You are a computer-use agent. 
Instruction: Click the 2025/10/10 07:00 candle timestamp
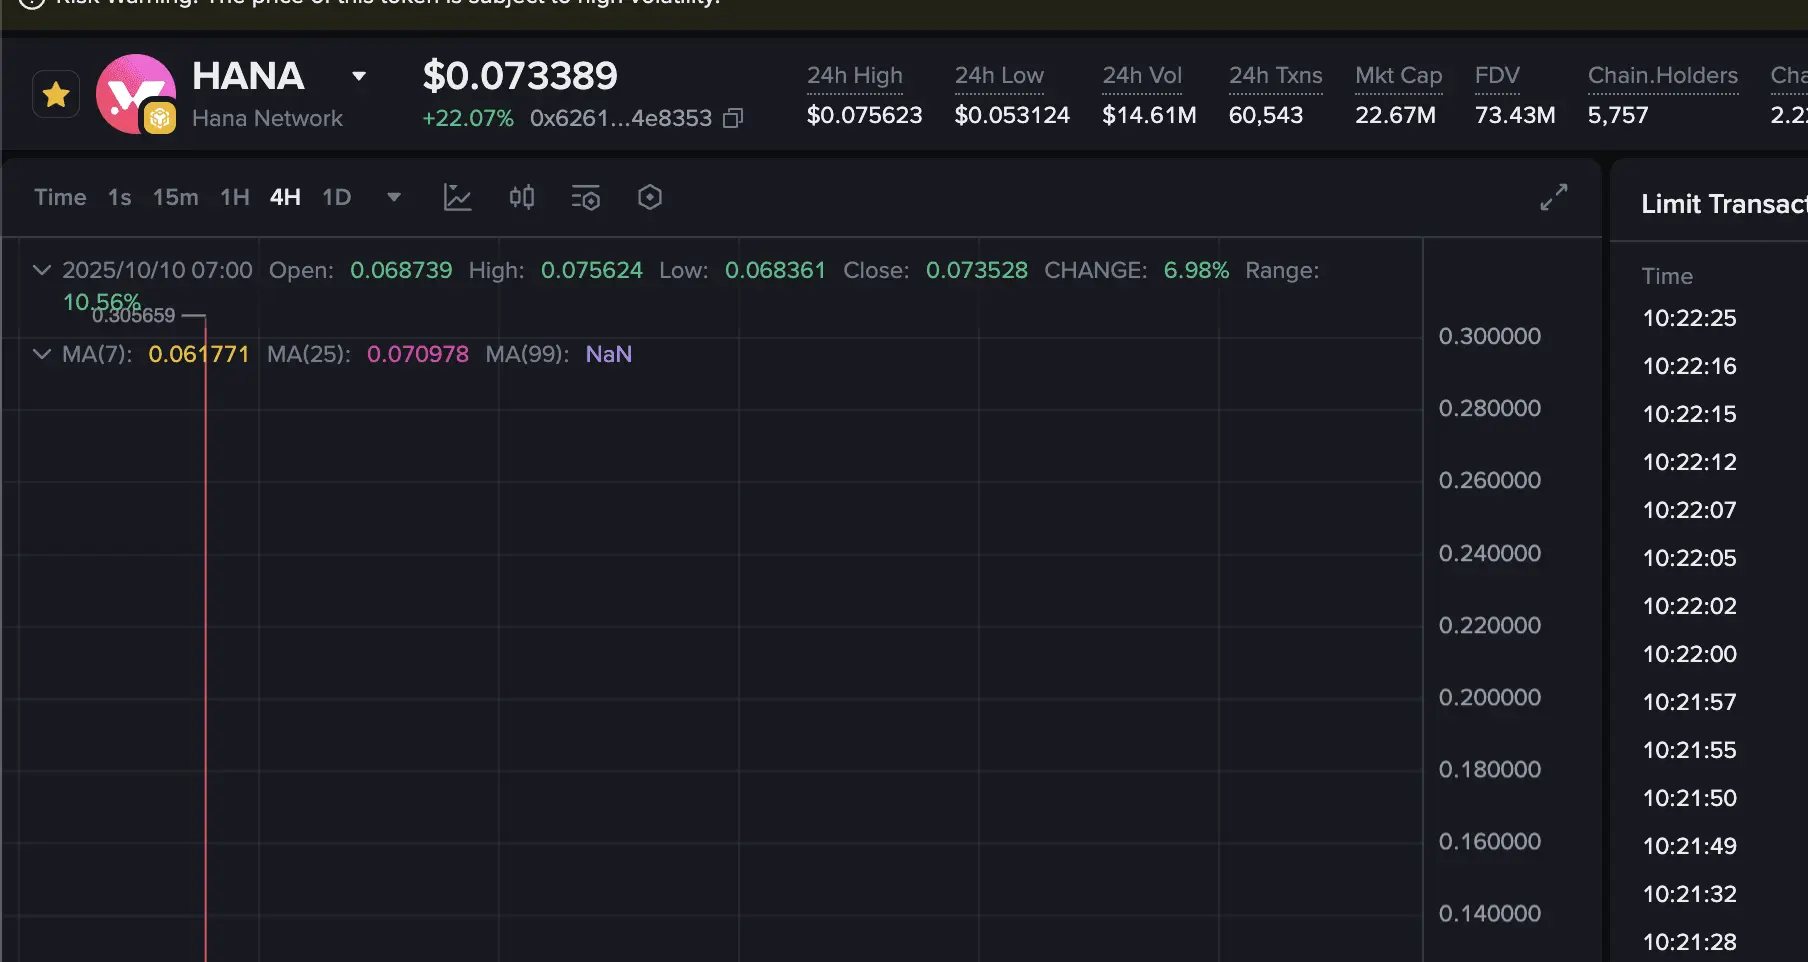coord(157,270)
